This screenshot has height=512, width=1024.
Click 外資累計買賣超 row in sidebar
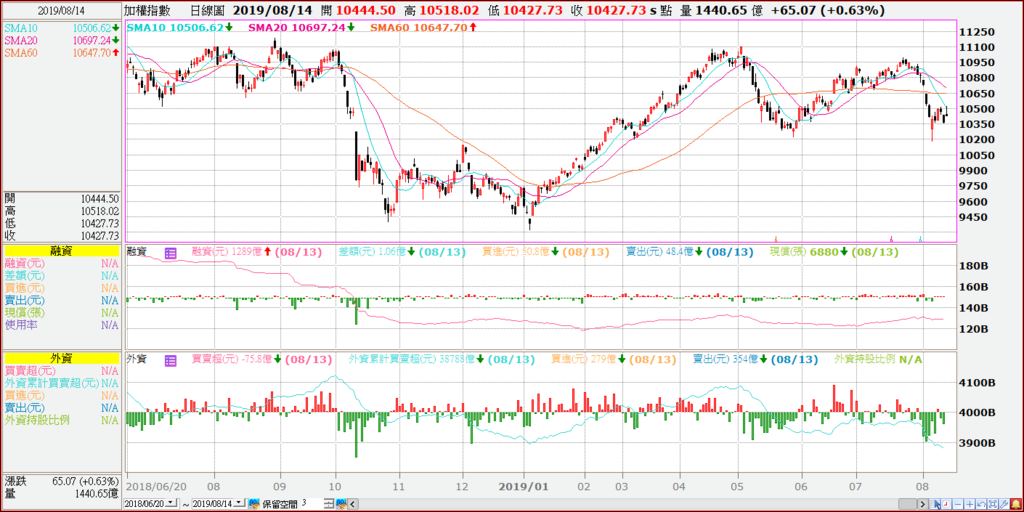[61, 383]
